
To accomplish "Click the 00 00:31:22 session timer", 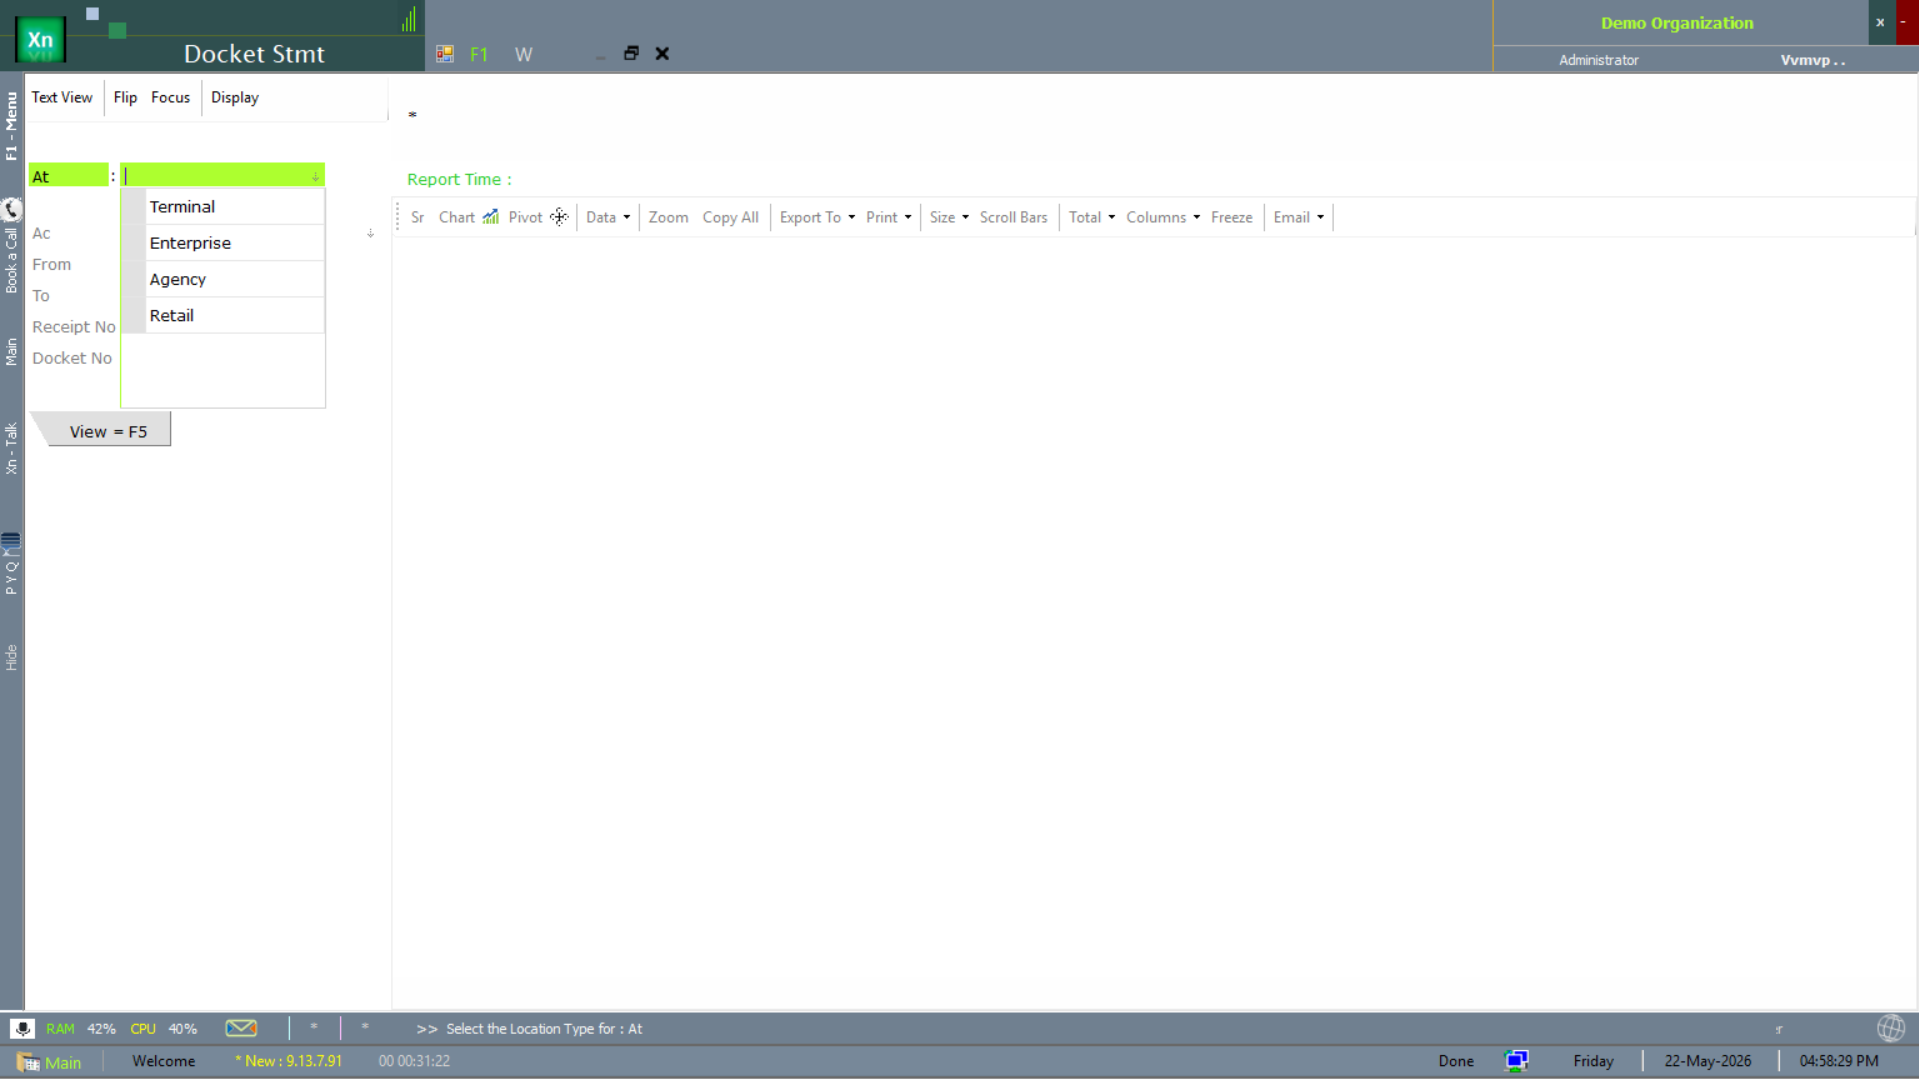I will [414, 1061].
